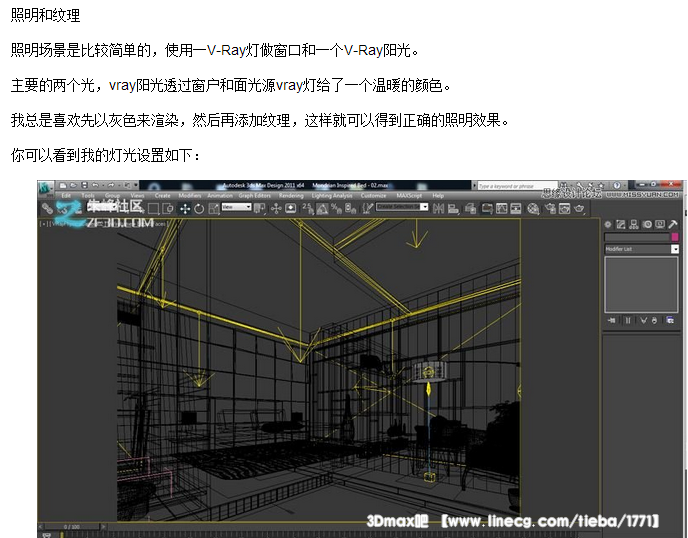Open the Rendering menu
The height and width of the screenshot is (538, 688).
(291, 196)
